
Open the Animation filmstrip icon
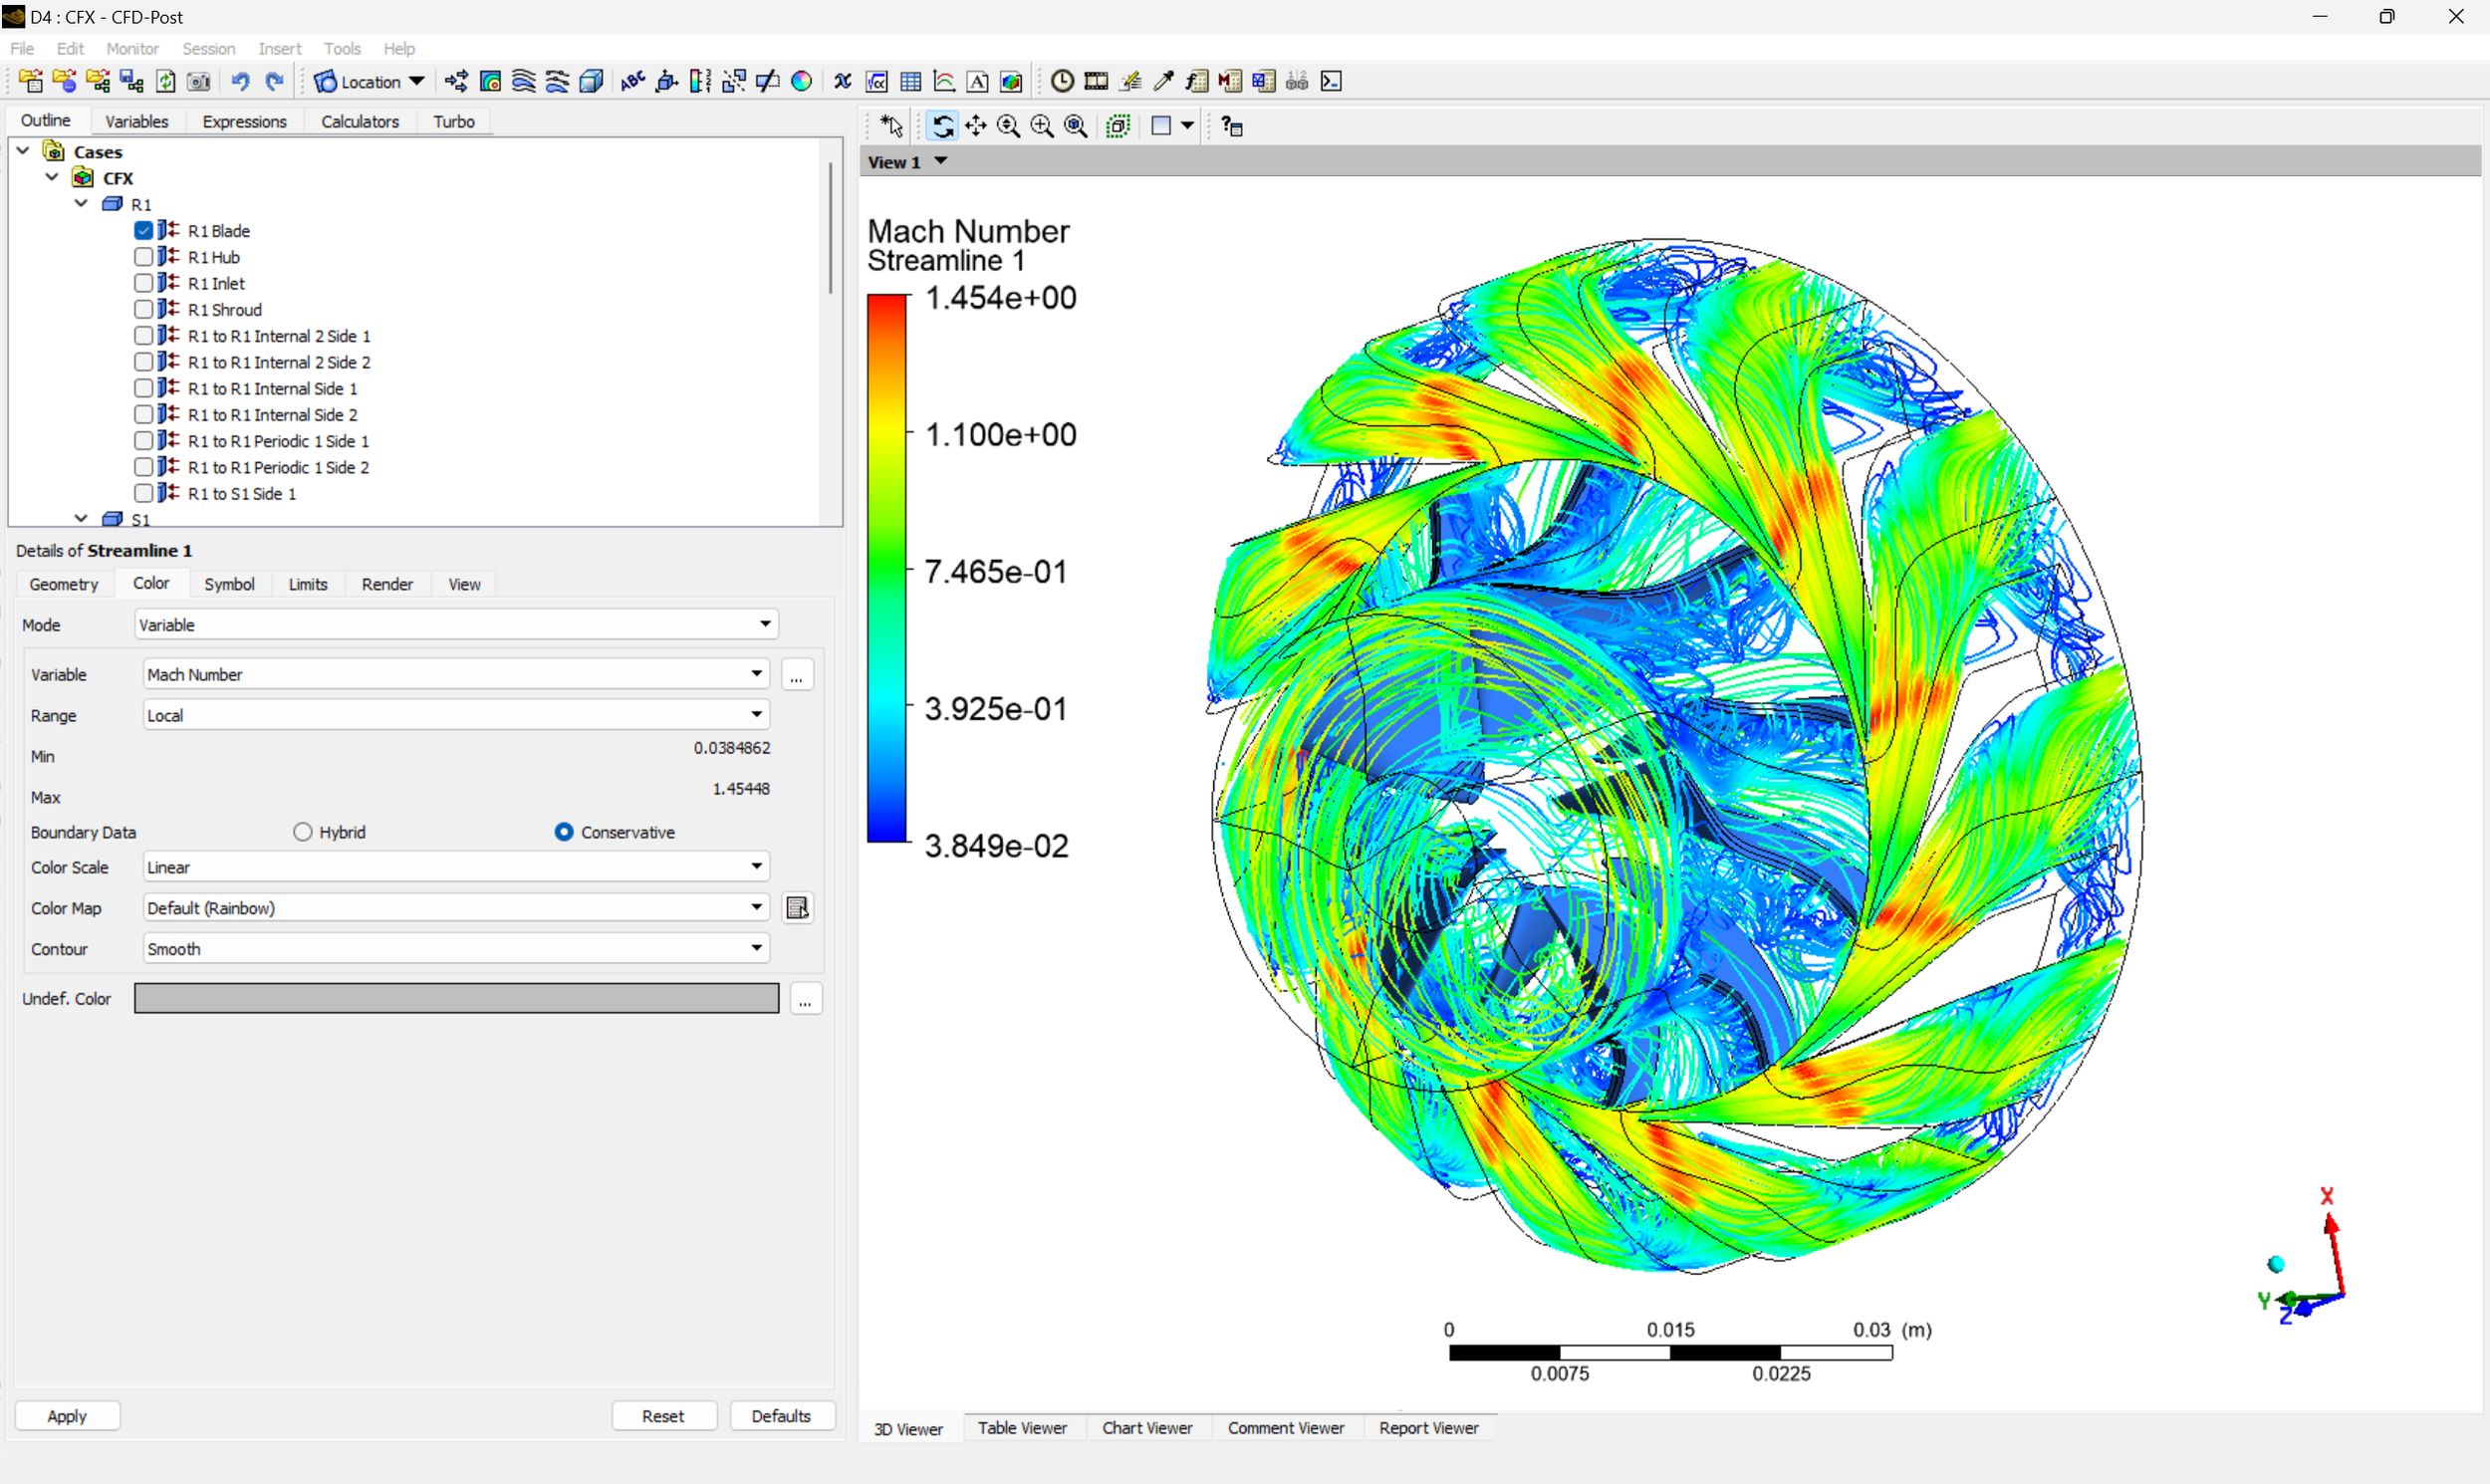click(x=1096, y=82)
